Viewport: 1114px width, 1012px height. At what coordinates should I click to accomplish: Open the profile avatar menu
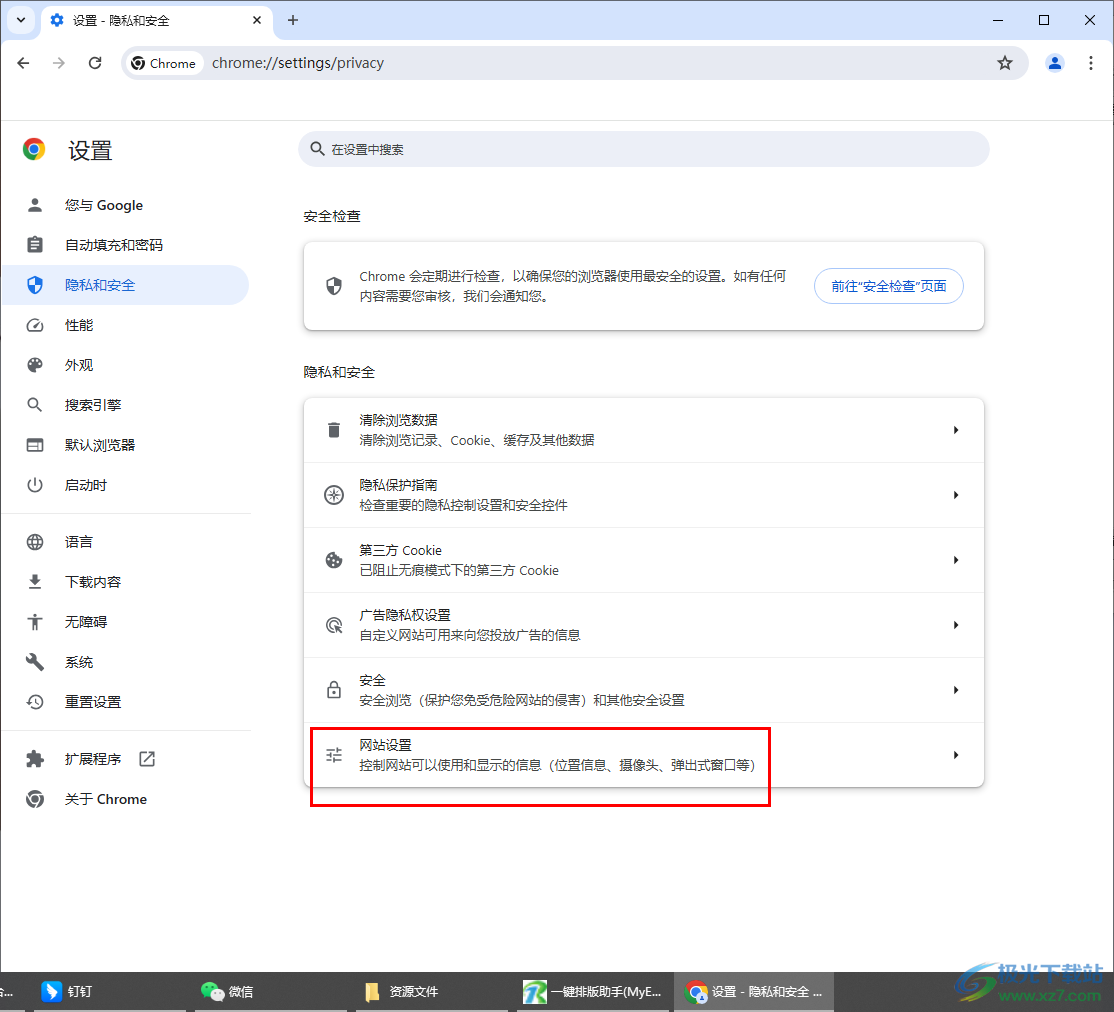(x=1055, y=63)
